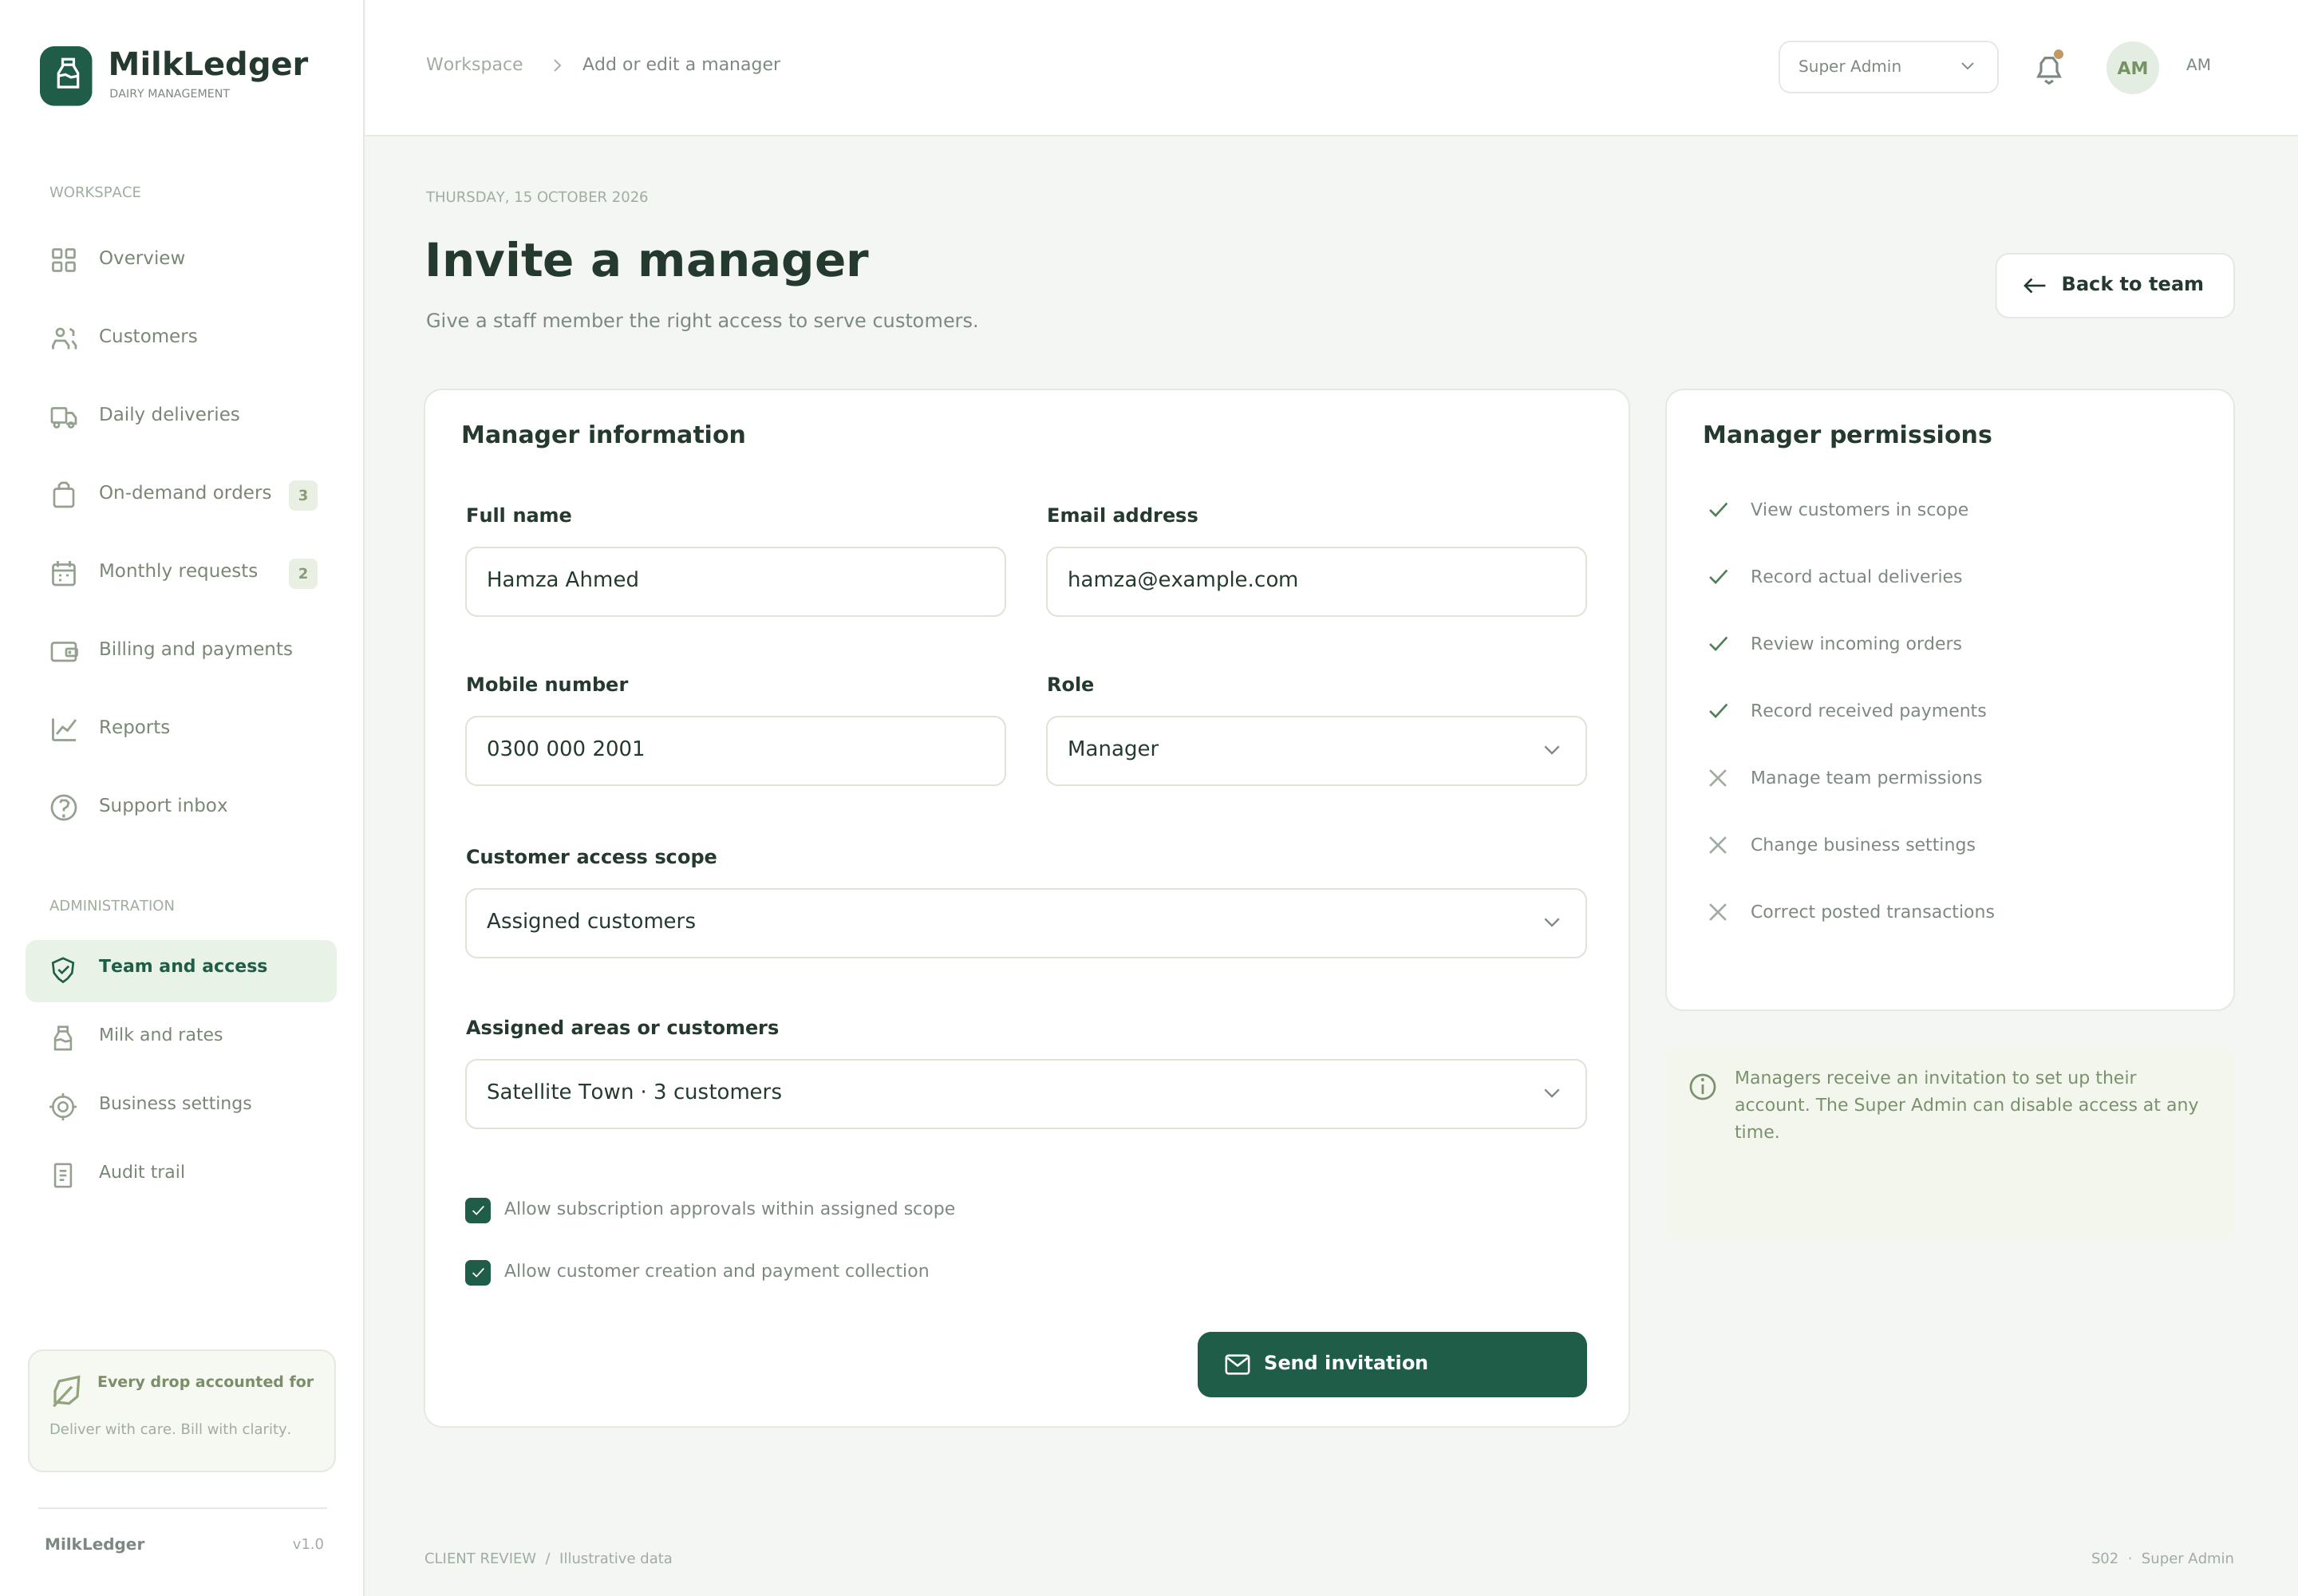Click the Milk and rates bottle icon

coord(63,1038)
